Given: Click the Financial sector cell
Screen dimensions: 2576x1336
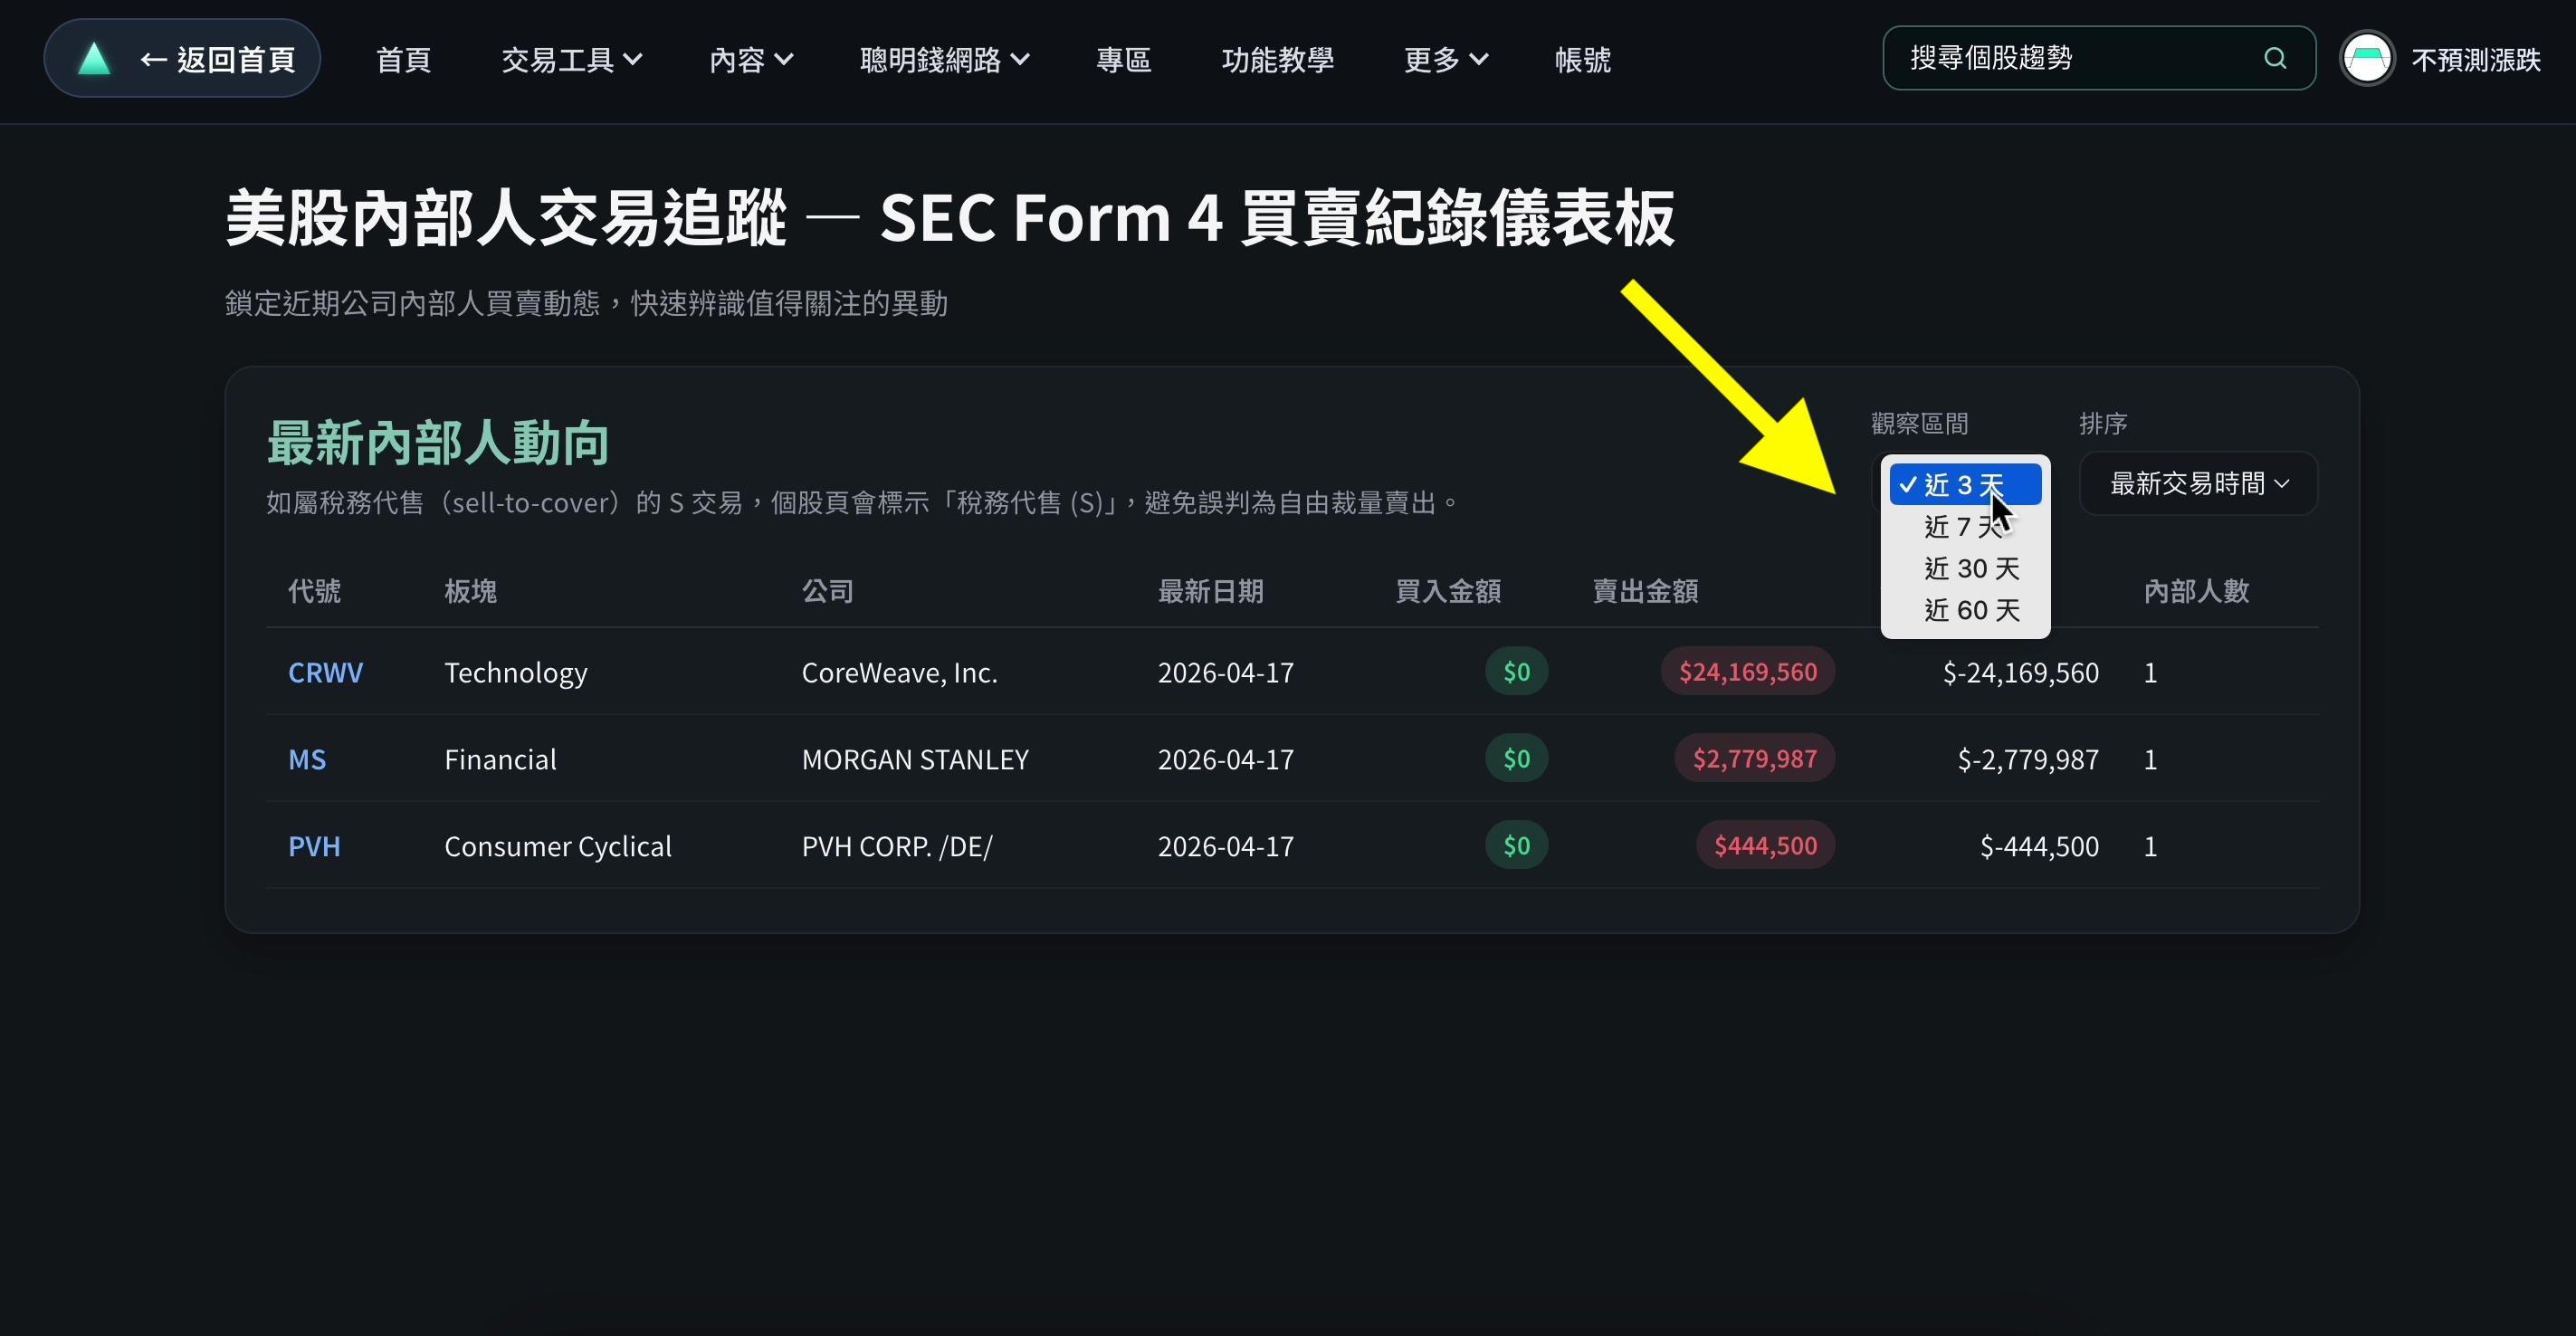Looking at the screenshot, I should coord(500,759).
